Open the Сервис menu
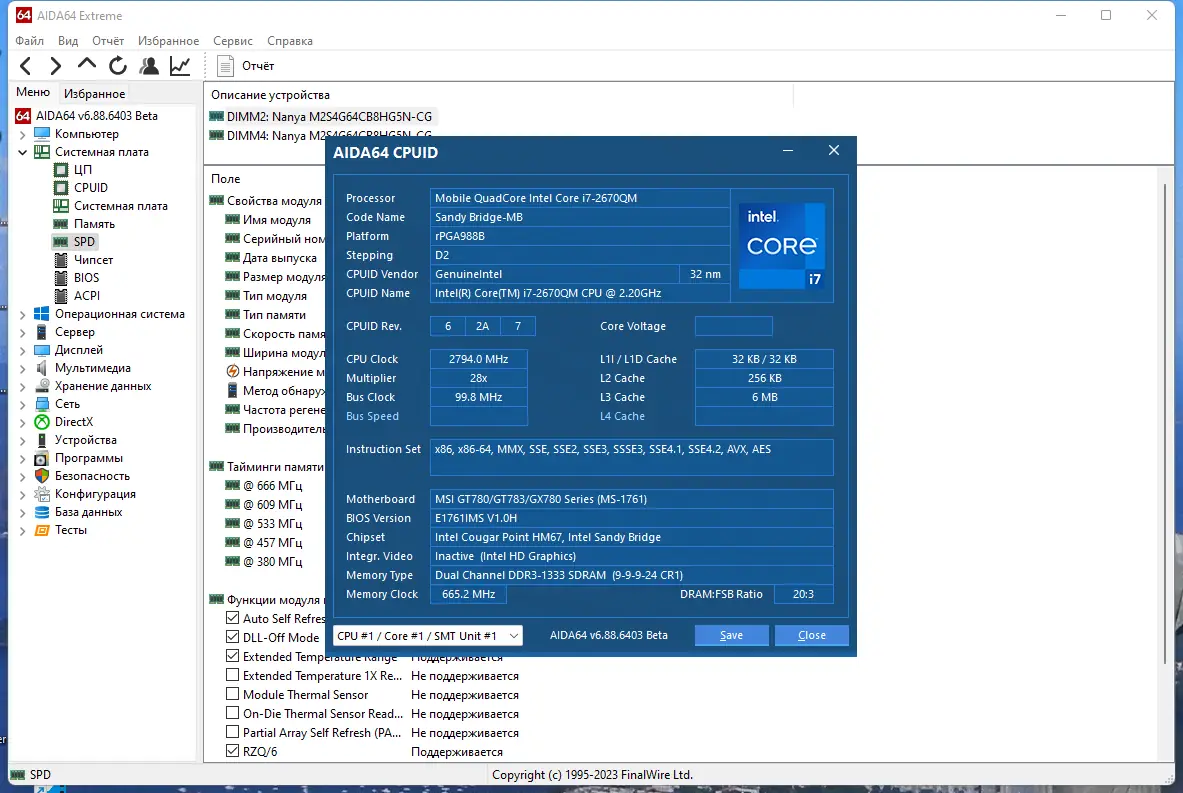Image resolution: width=1183 pixels, height=793 pixels. click(232, 41)
